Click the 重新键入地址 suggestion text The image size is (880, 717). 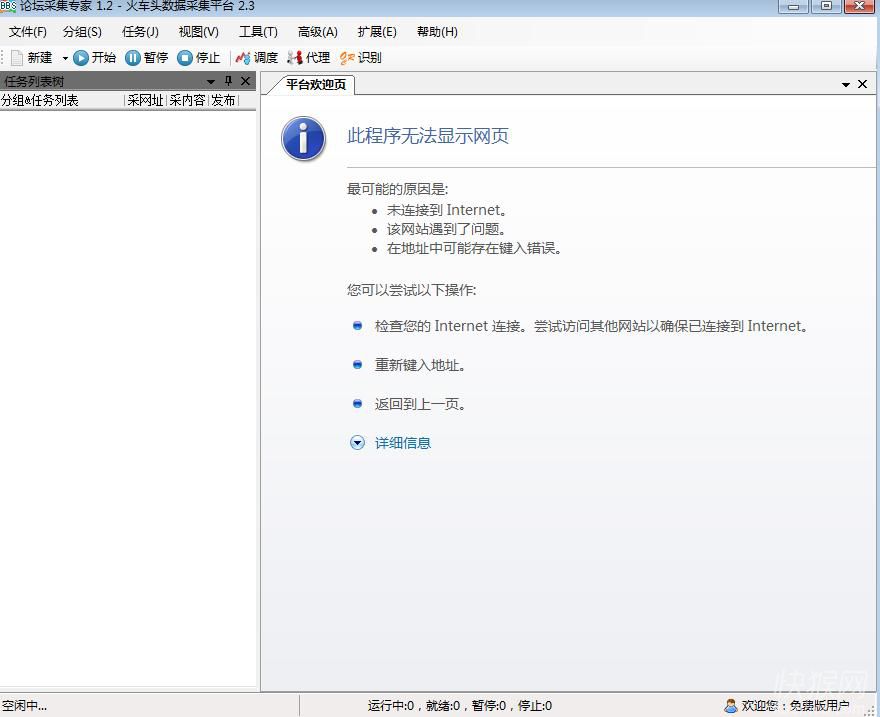[420, 365]
